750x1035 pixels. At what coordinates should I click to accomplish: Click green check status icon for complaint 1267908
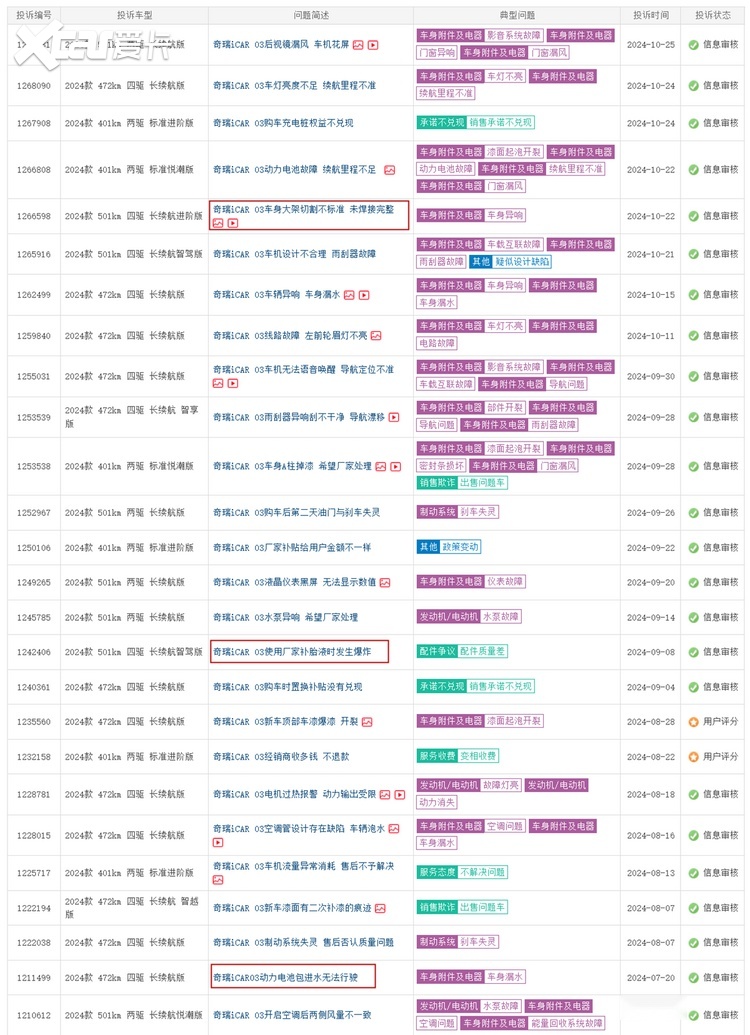(693, 123)
